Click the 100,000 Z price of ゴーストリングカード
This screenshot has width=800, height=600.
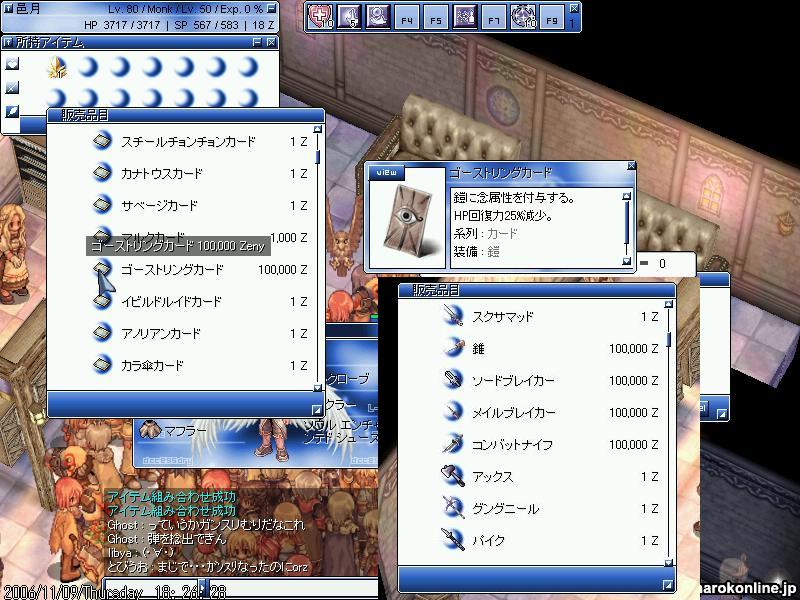coord(283,270)
